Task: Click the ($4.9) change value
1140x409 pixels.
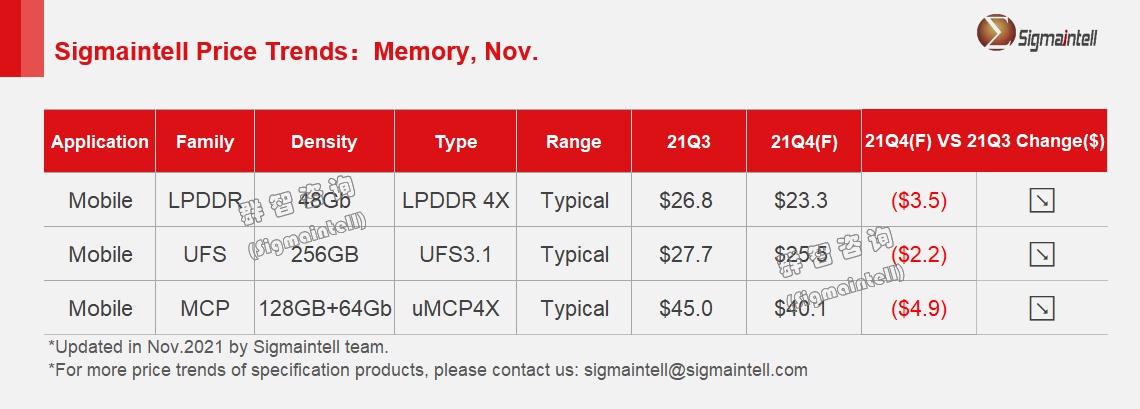Action: (919, 309)
